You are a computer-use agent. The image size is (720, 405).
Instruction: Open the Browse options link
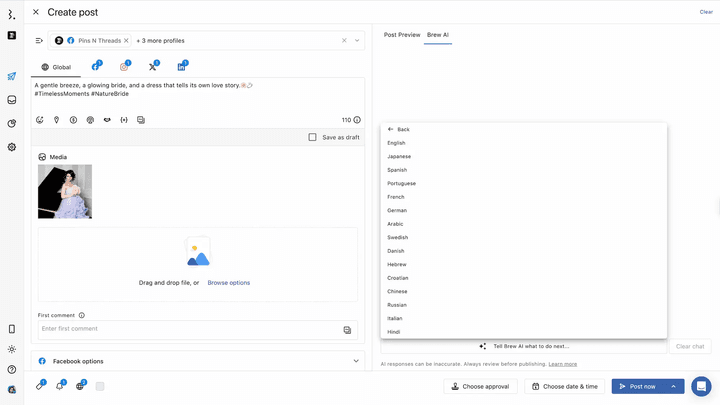click(229, 283)
